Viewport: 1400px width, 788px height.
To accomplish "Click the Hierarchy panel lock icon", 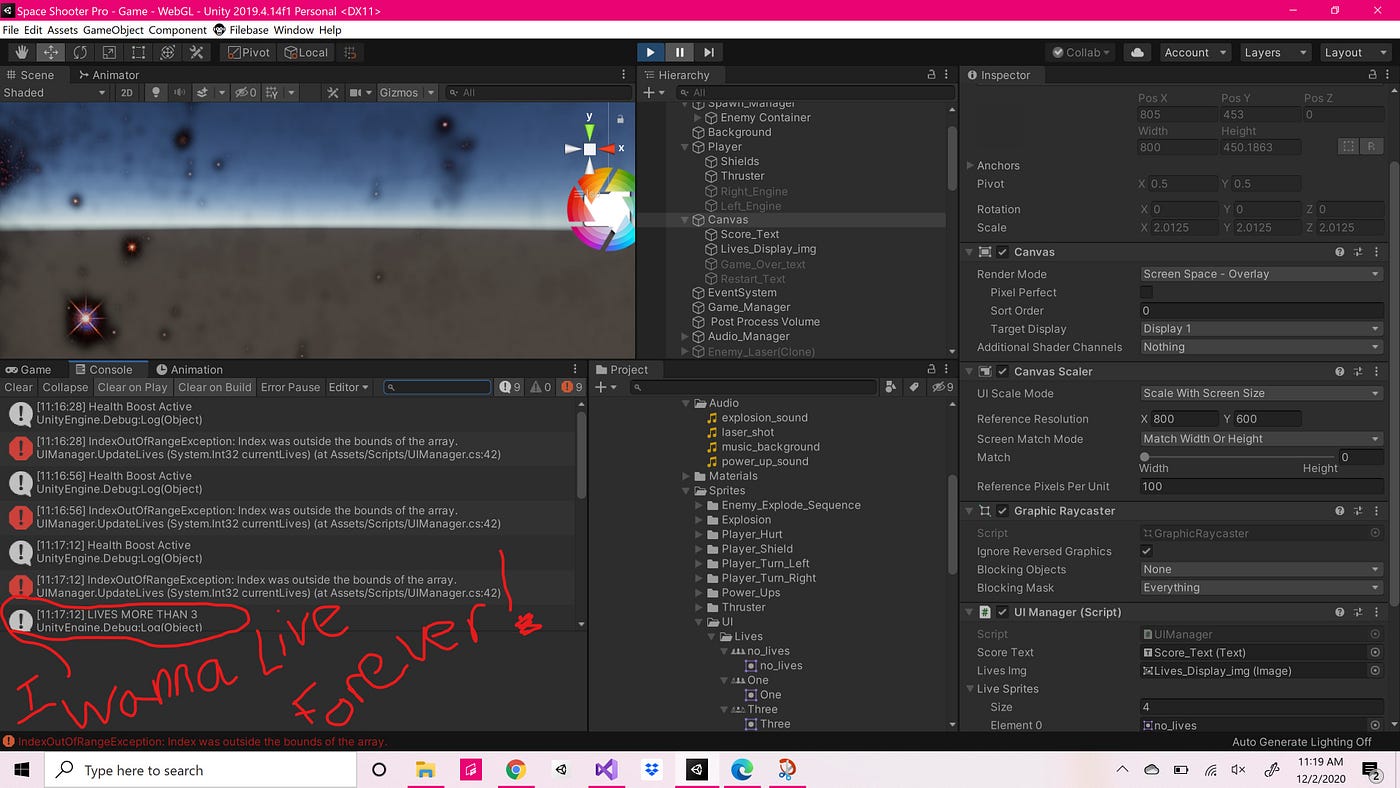I will (932, 75).
